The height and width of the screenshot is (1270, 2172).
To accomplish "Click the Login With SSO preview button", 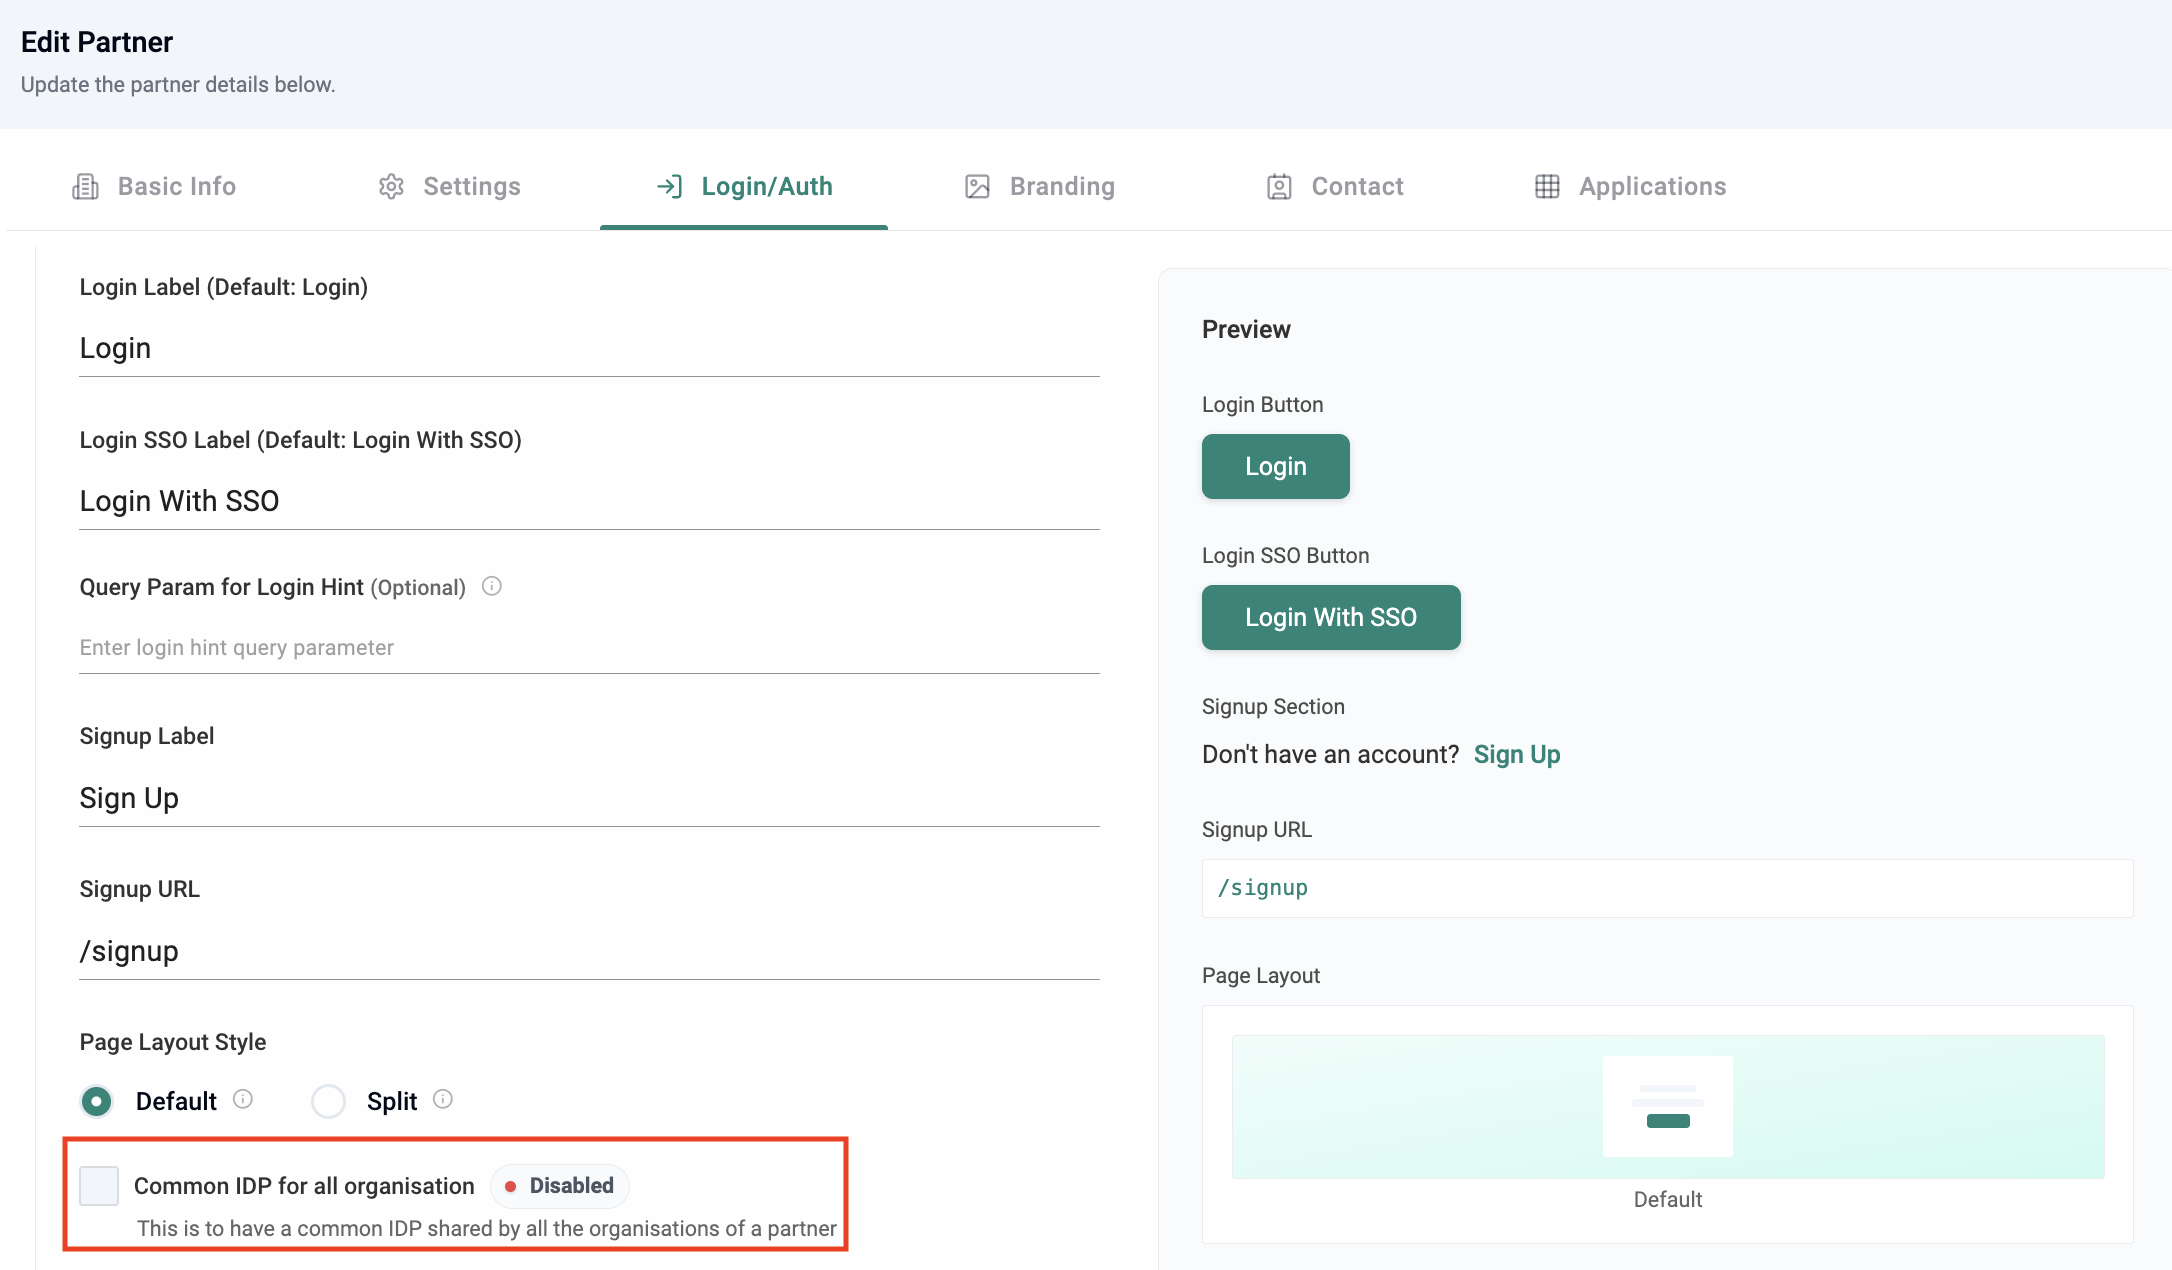I will 1330,617.
